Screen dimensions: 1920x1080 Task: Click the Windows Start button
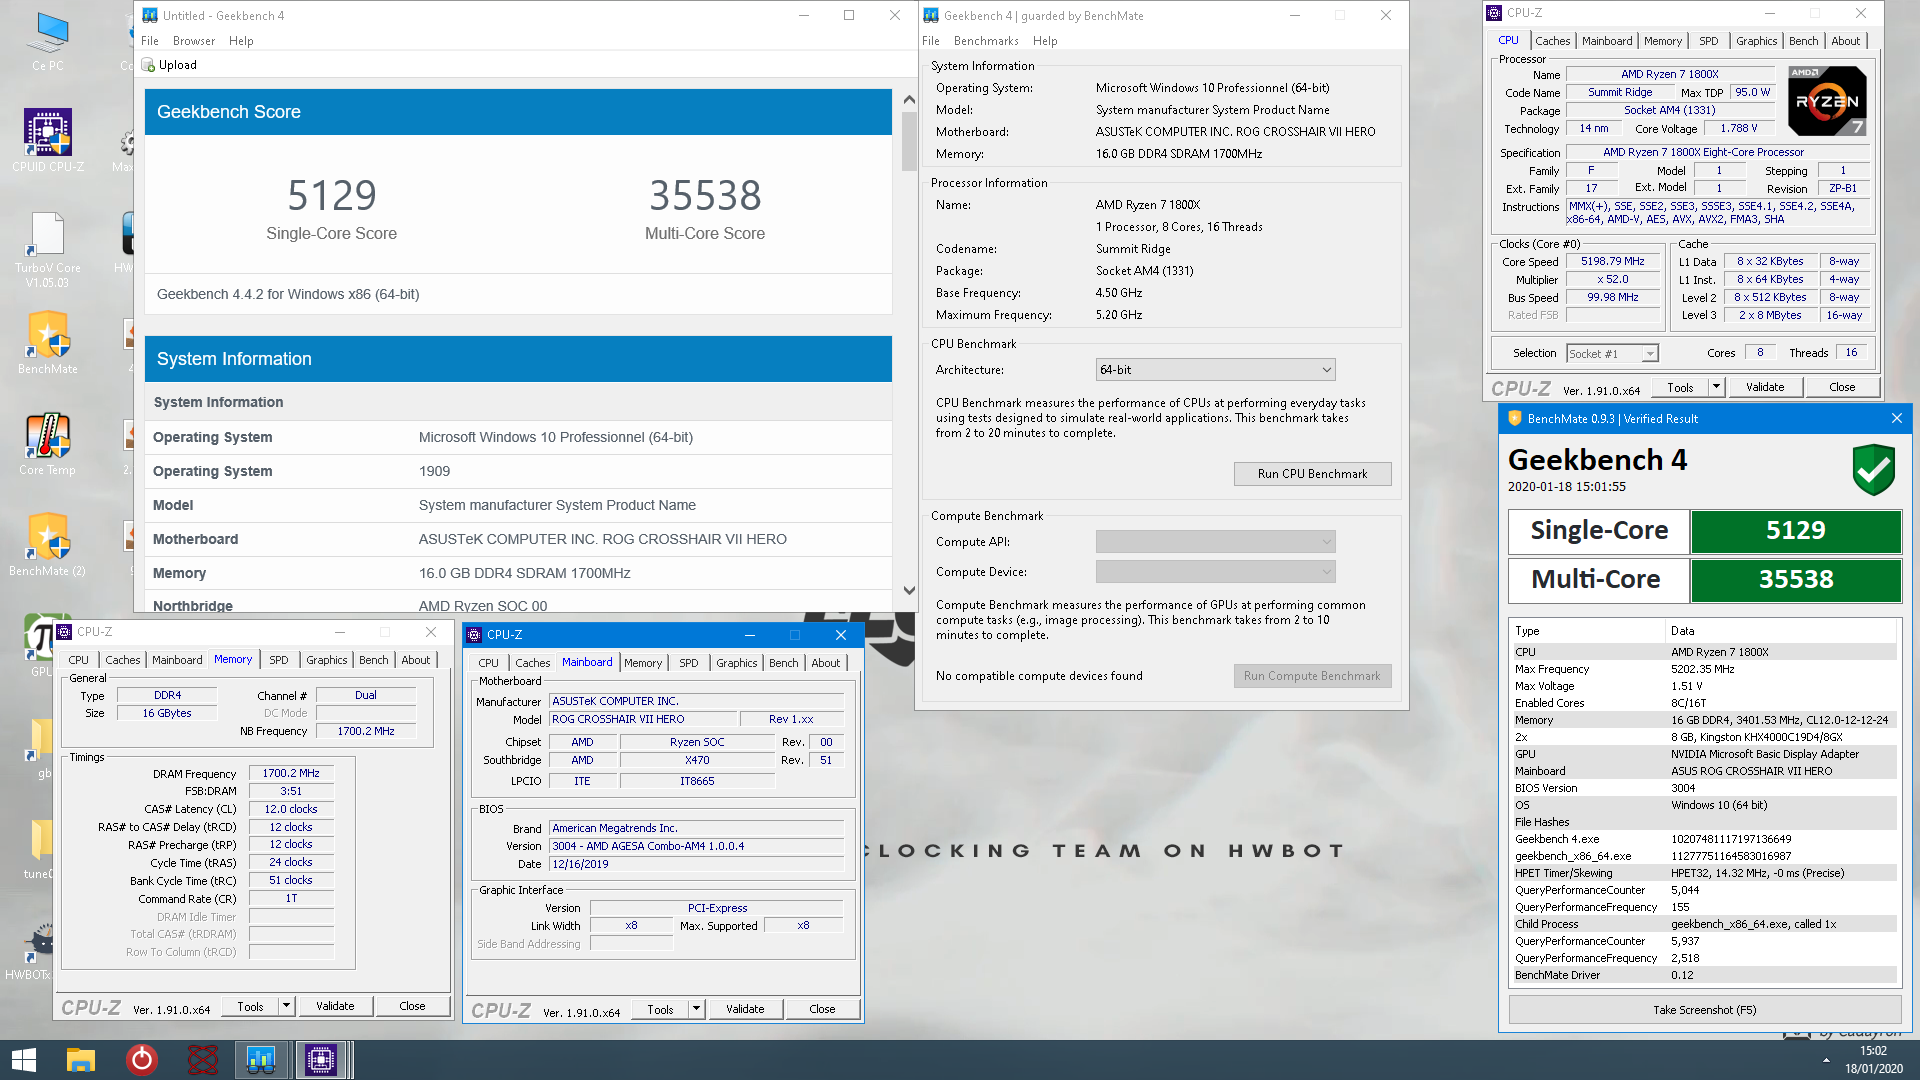point(24,1060)
